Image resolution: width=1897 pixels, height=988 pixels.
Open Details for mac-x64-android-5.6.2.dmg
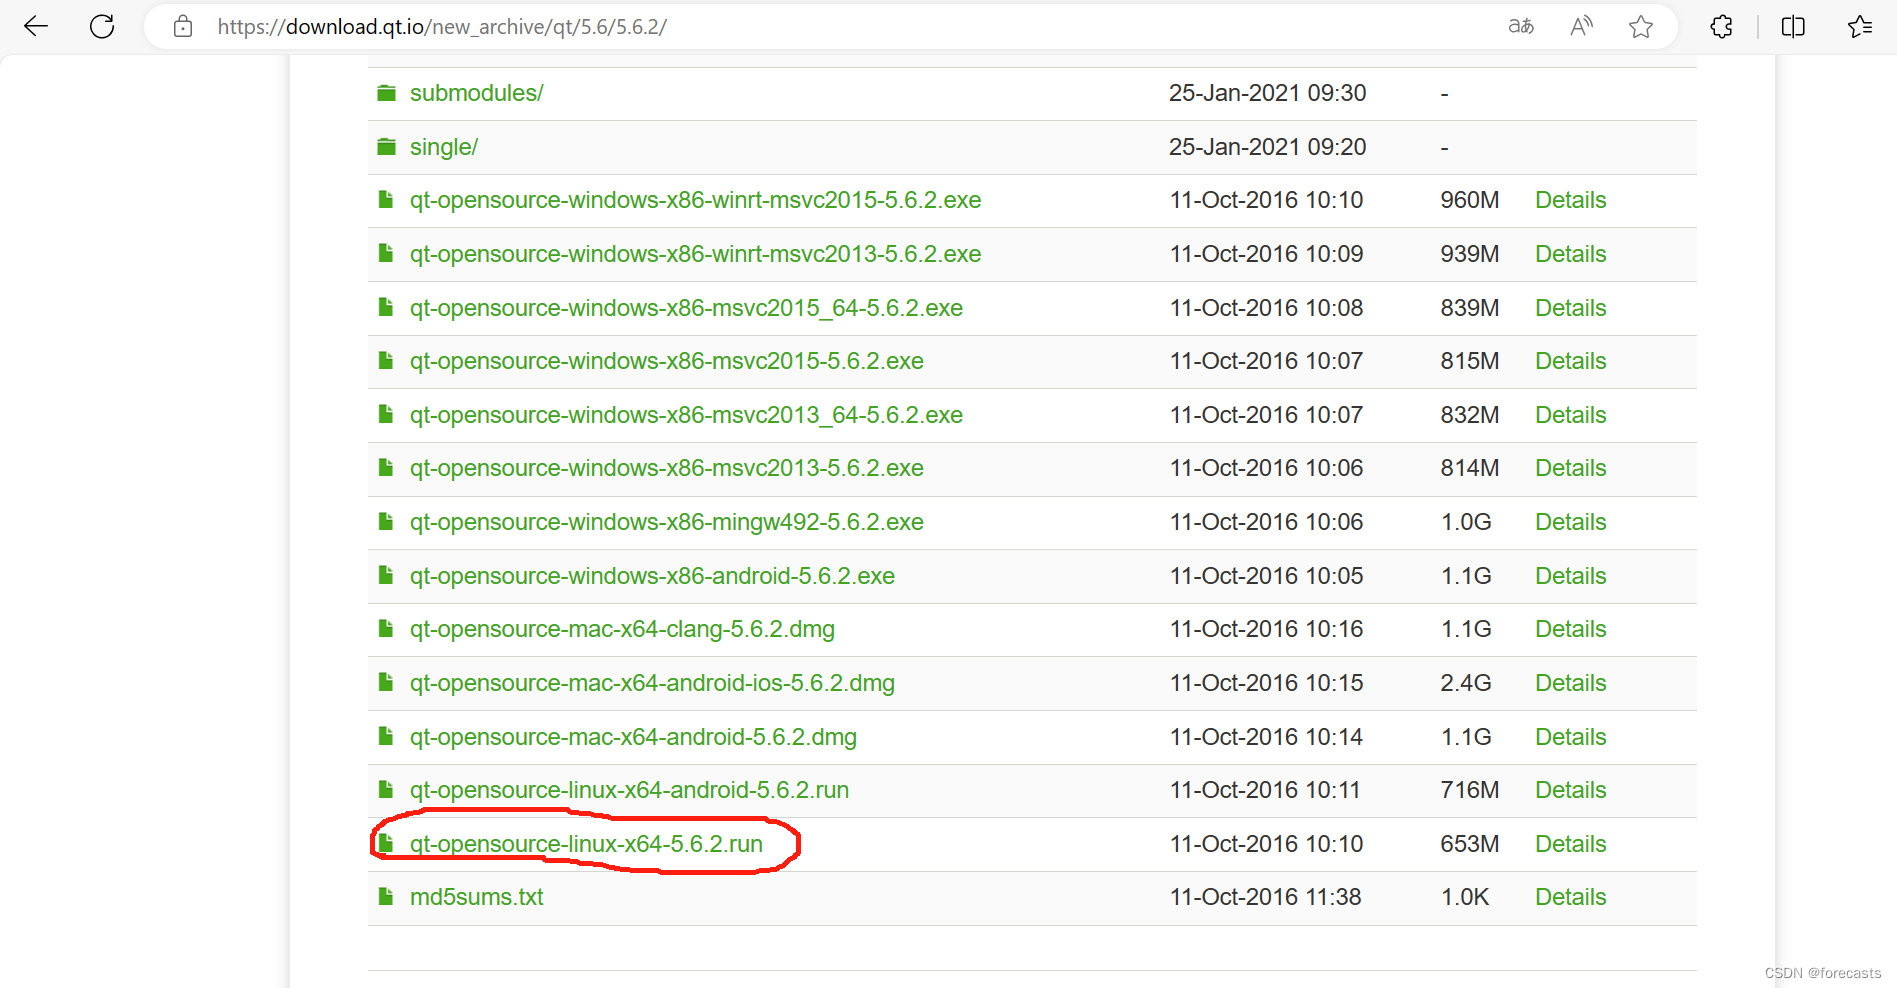(1571, 737)
